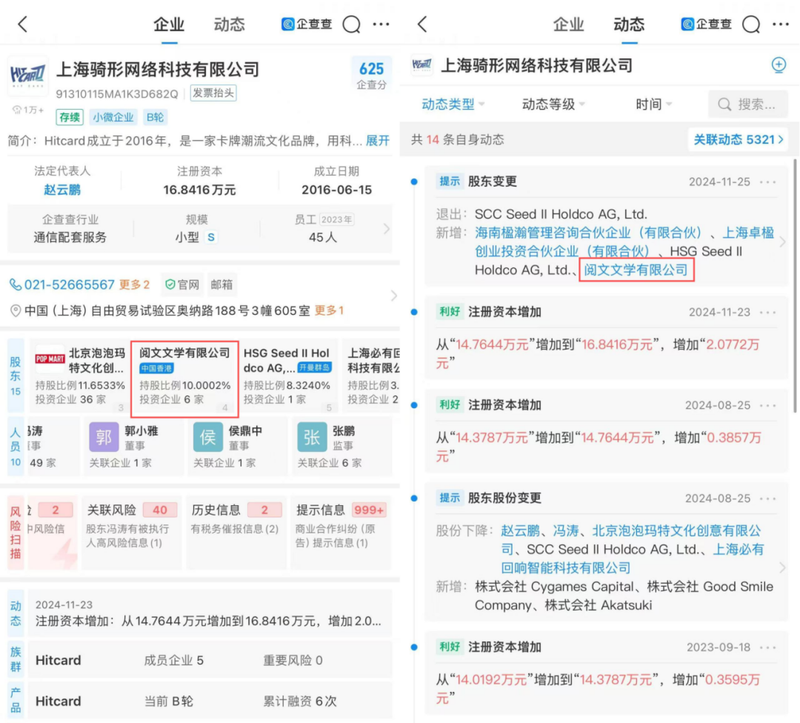The image size is (800, 723).
Task: Open search magnifier on right screen header
Action: 751,24
